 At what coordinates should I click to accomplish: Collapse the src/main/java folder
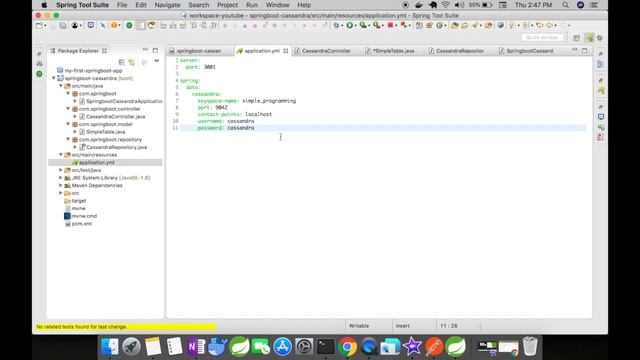tap(61, 86)
